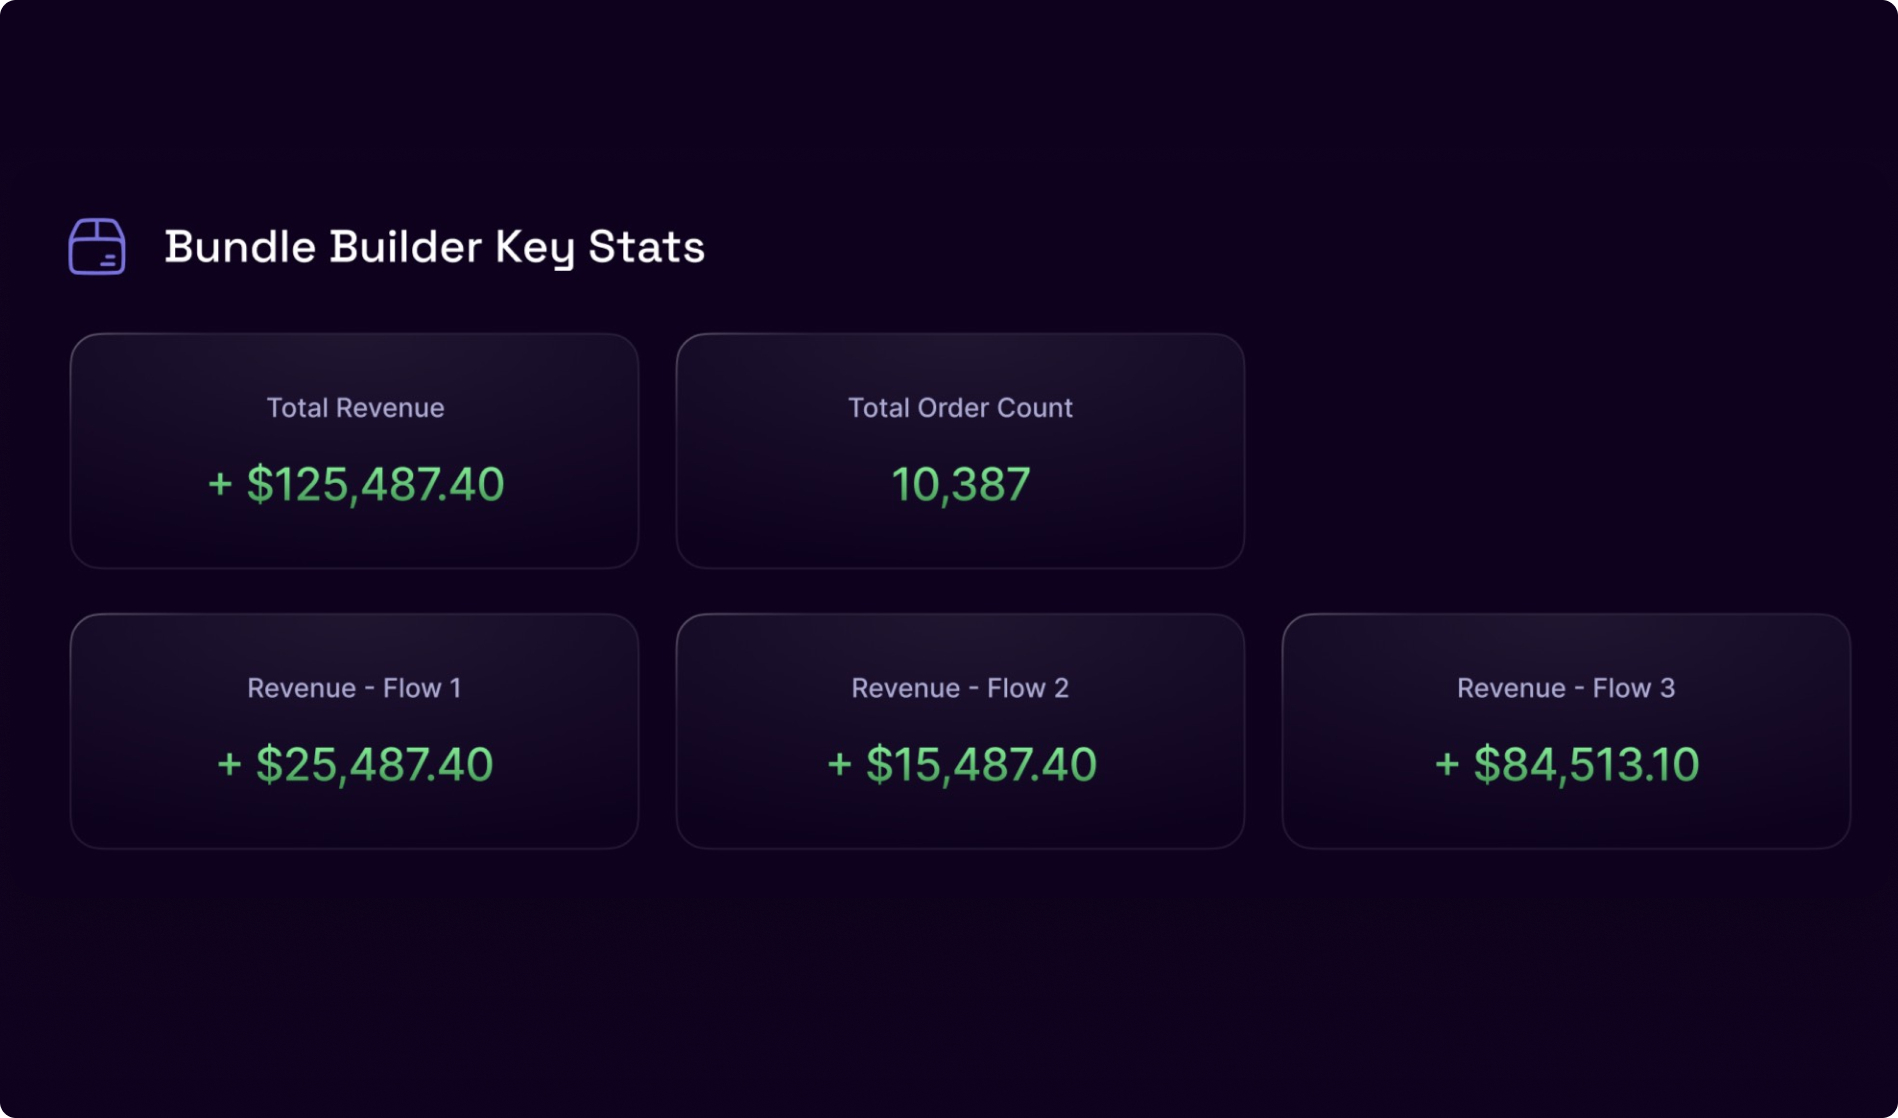Select the Revenue - Flow 1 label
The image size is (1898, 1118).
[354, 688]
